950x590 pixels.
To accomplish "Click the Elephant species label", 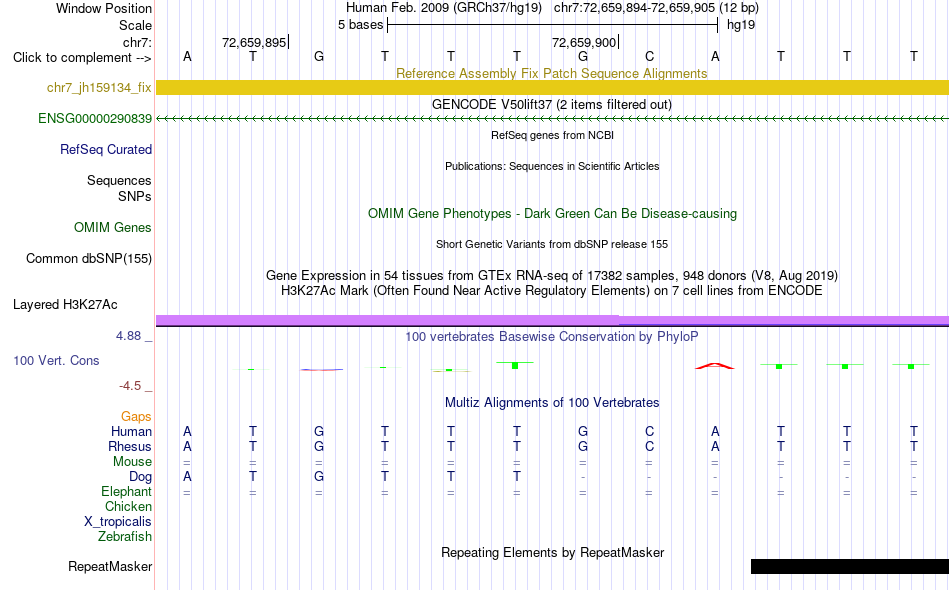I will point(126,491).
